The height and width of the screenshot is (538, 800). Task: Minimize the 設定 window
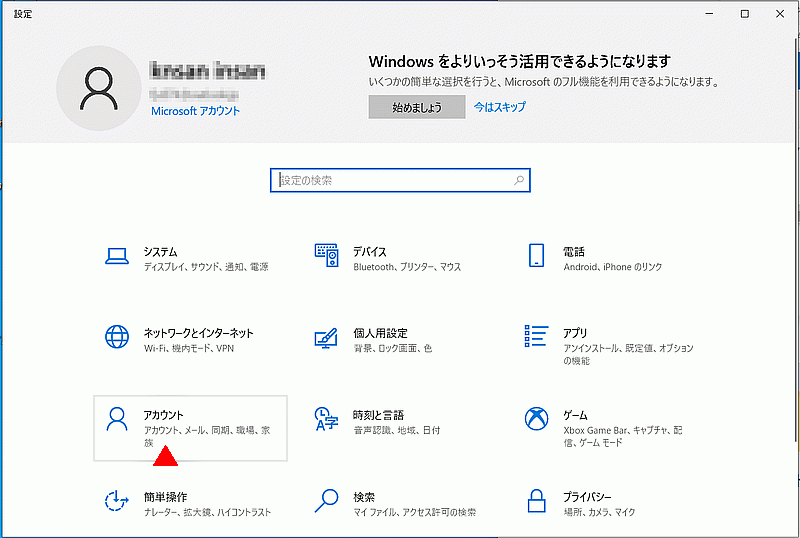pos(709,14)
